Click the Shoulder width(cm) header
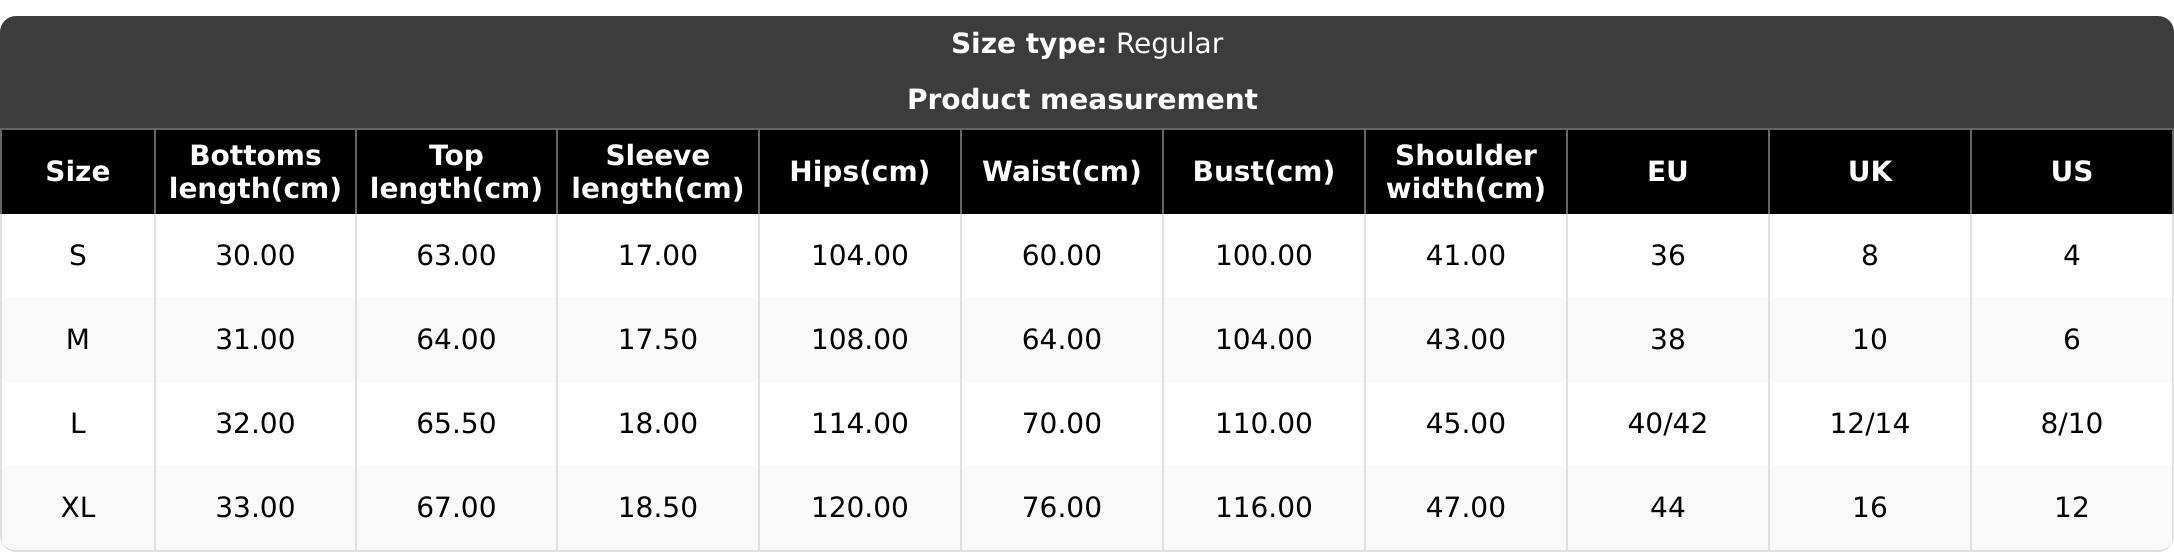This screenshot has width=2174, height=552. (x=1465, y=172)
